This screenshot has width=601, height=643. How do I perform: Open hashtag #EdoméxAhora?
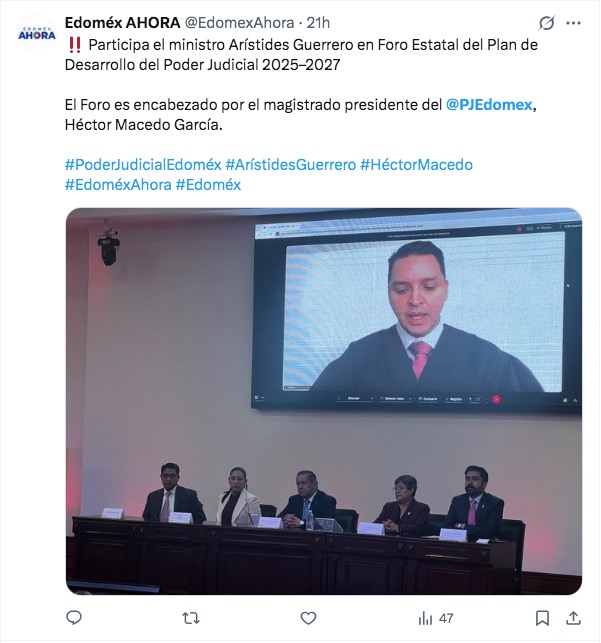click(x=118, y=185)
